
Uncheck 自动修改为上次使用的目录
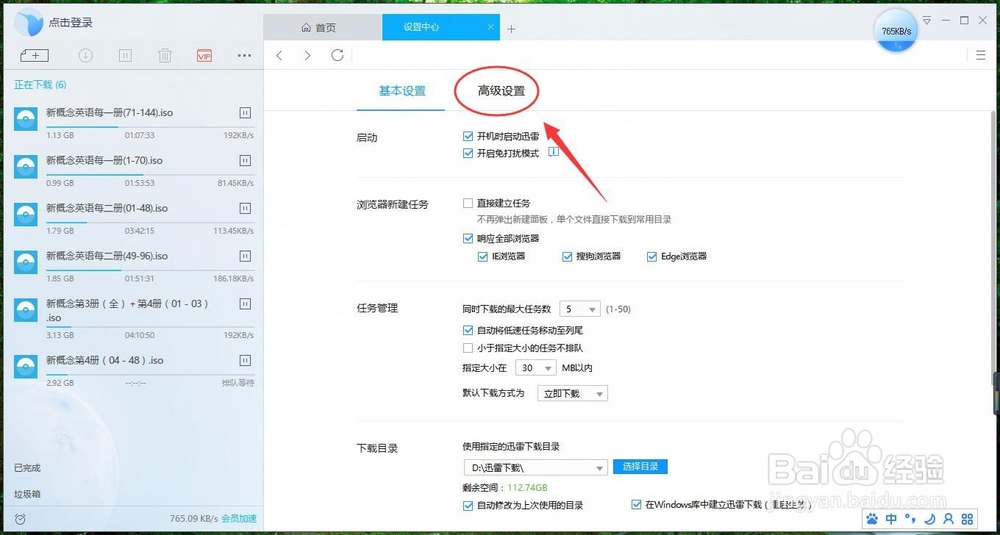pyautogui.click(x=467, y=505)
